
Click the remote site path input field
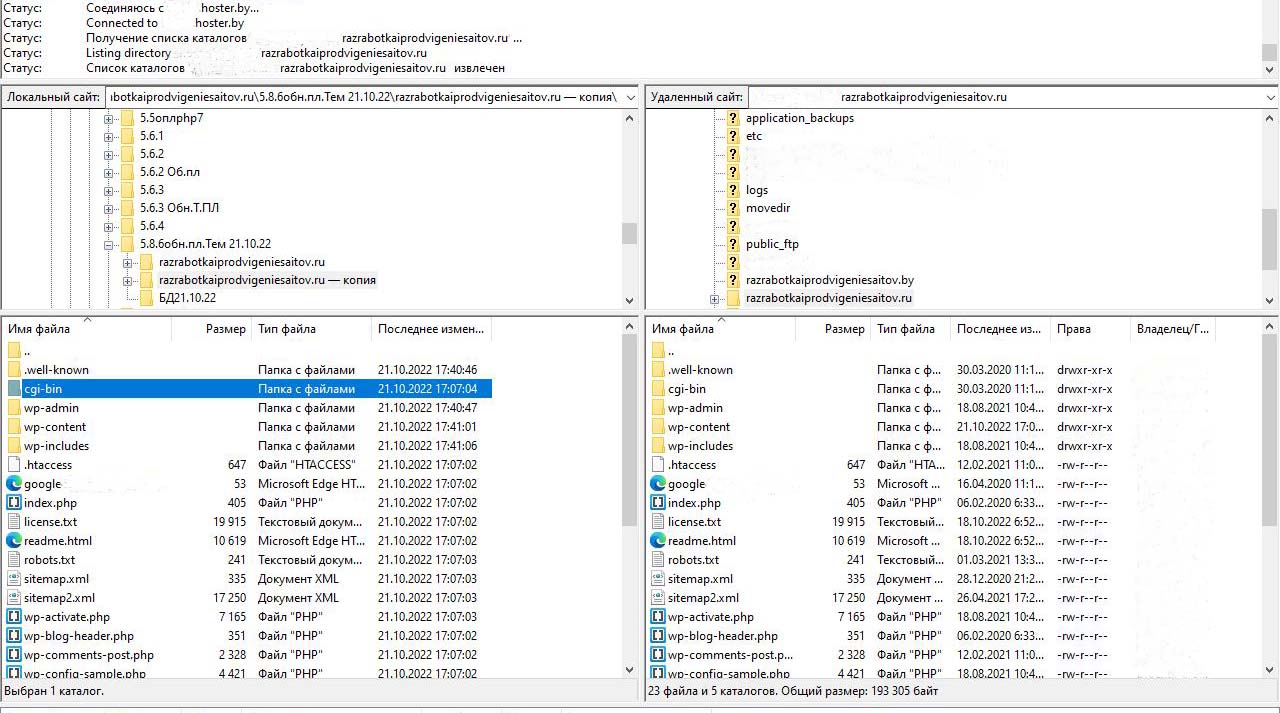point(1000,97)
